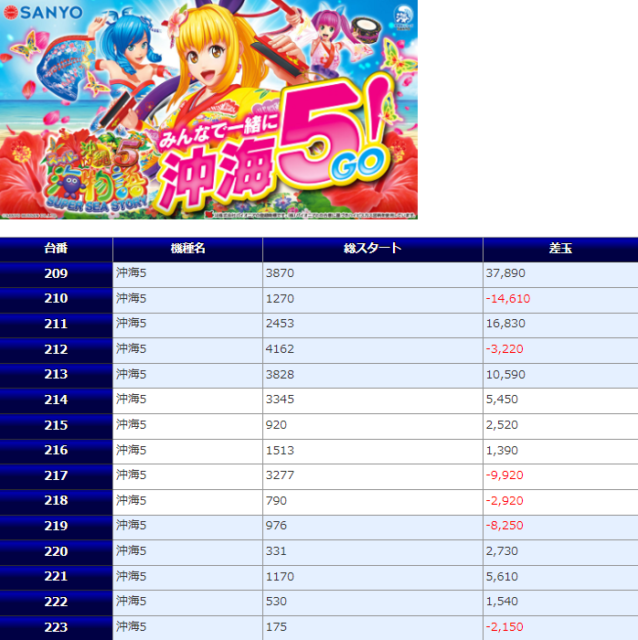Click ball difference value 1,540

(502, 601)
